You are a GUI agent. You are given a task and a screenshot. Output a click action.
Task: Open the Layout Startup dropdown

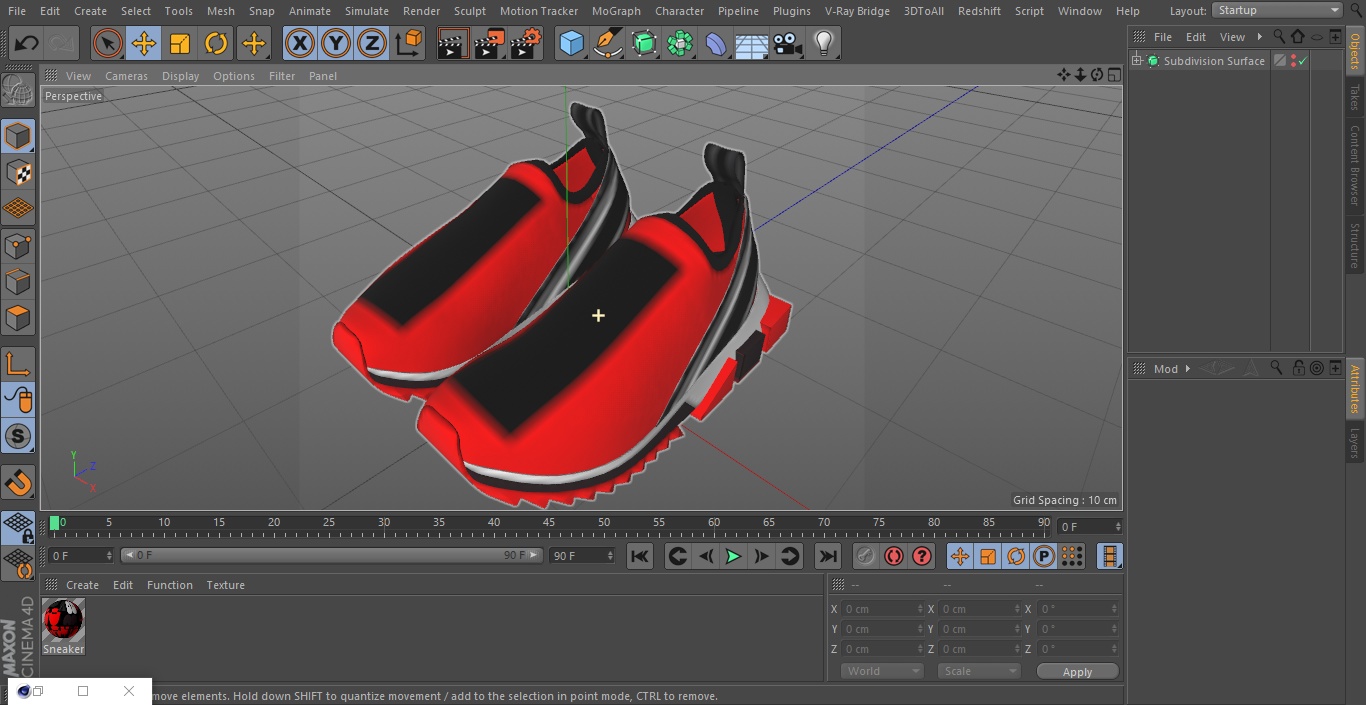click(x=1278, y=10)
